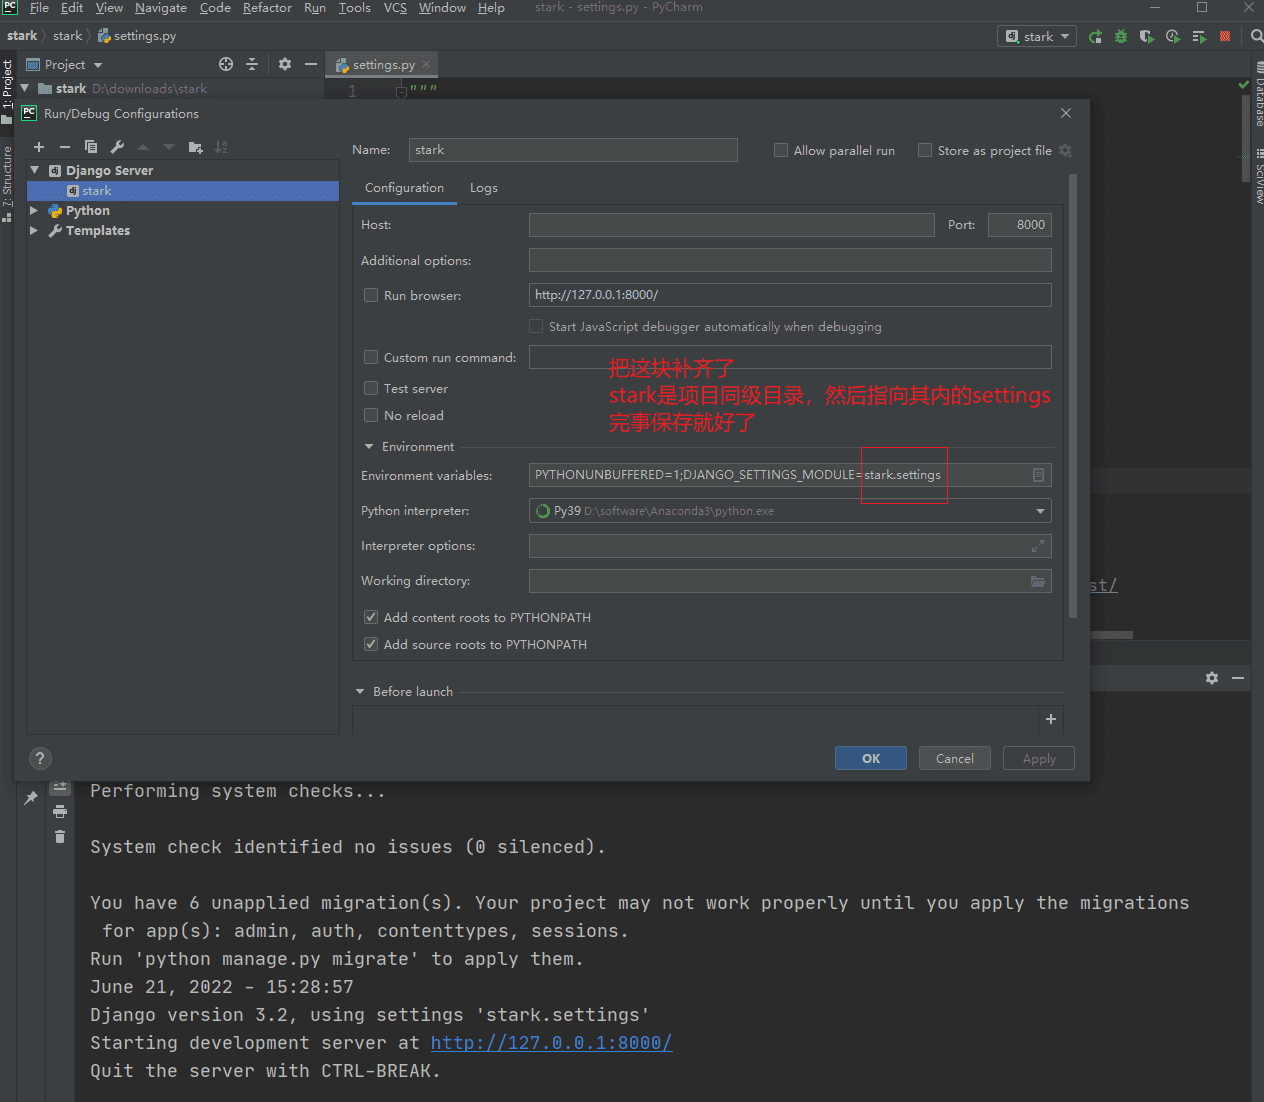Open Project panel gear options
The height and width of the screenshot is (1102, 1264).
285,64
